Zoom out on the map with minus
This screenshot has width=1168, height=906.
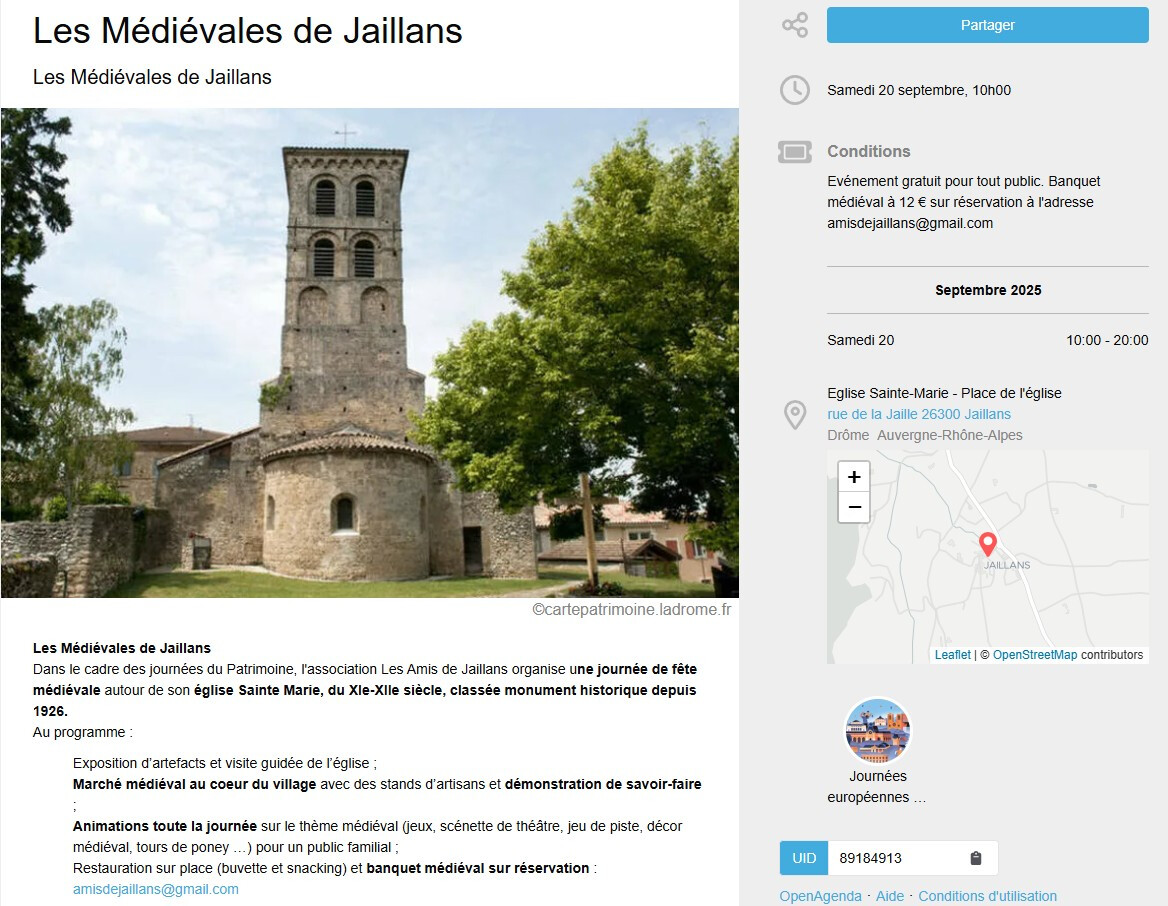(x=854, y=507)
